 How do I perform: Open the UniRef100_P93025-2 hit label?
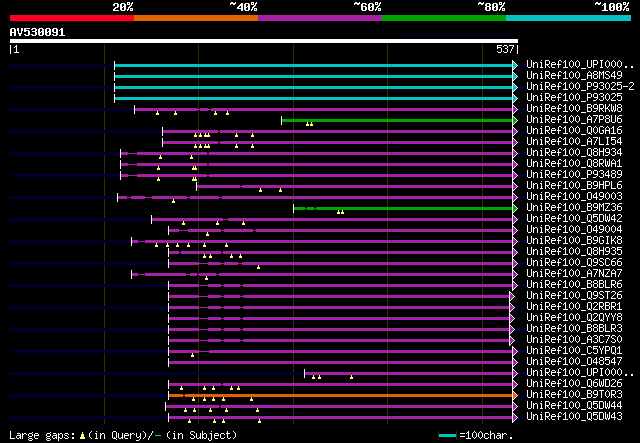pos(580,87)
